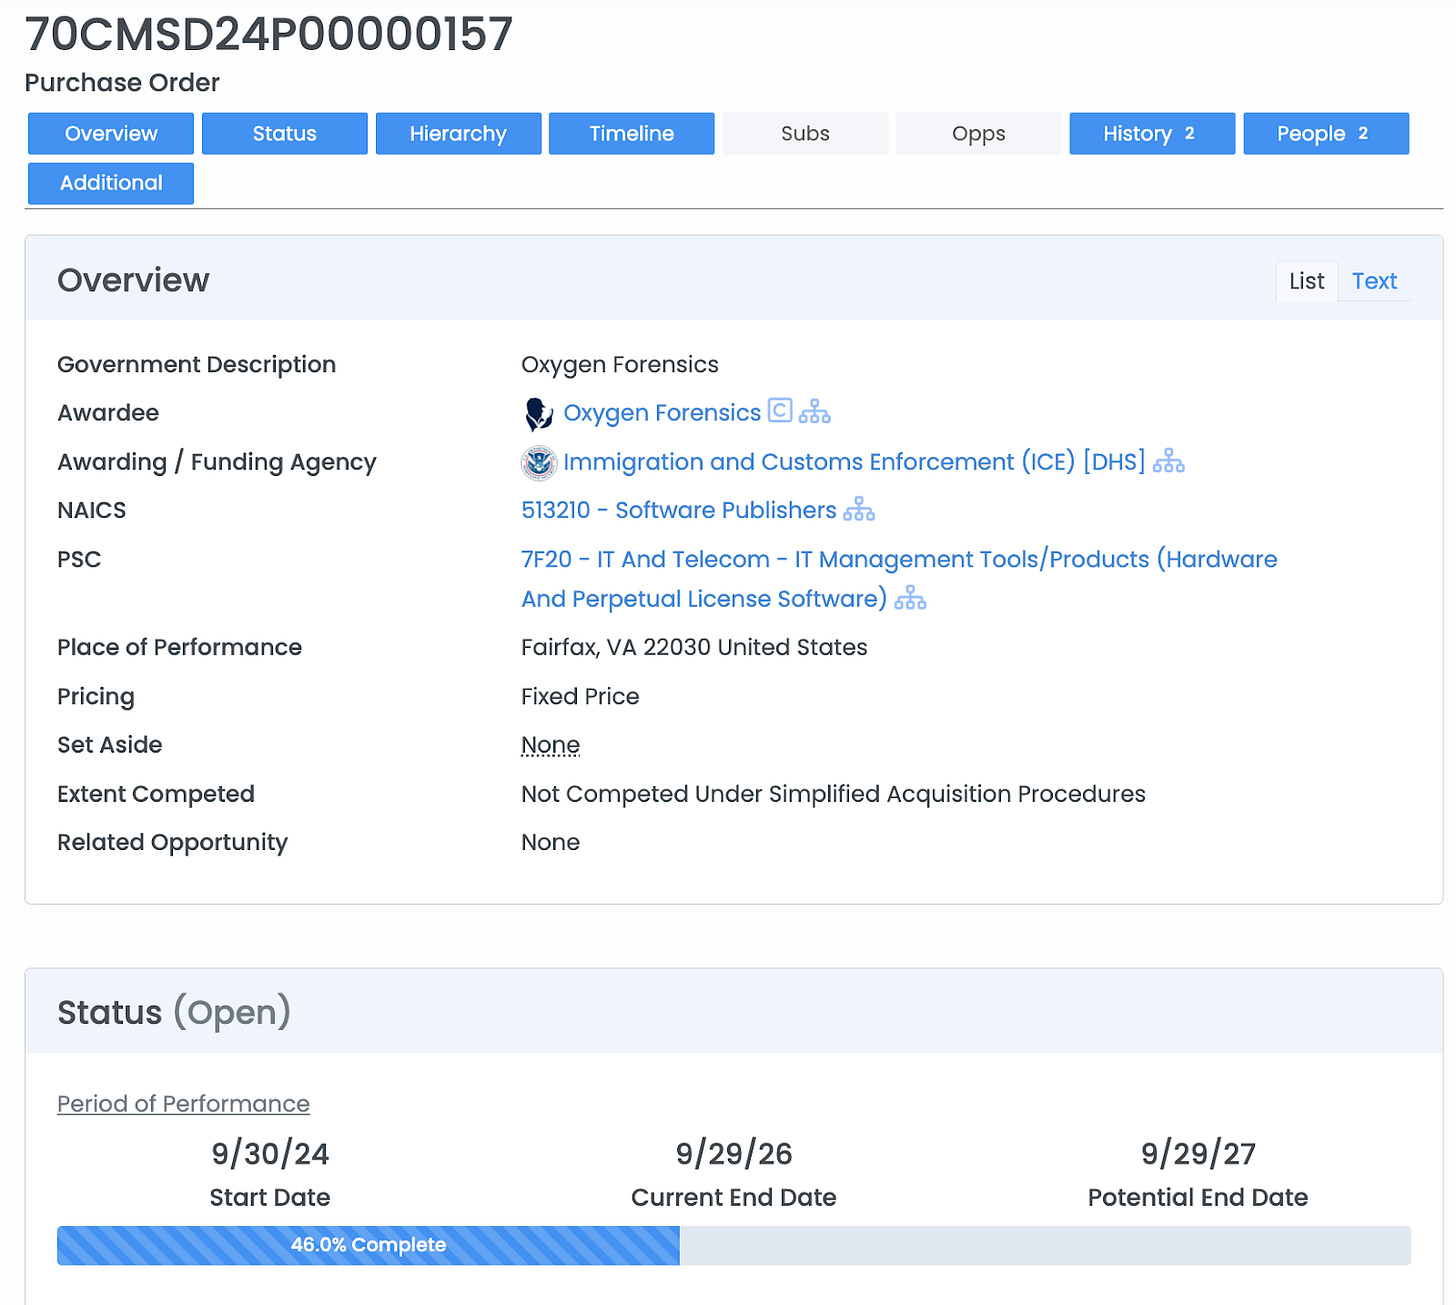Click the contract number 70CMSD24P00000157
The width and height of the screenshot is (1456, 1305).
pyautogui.click(x=268, y=34)
